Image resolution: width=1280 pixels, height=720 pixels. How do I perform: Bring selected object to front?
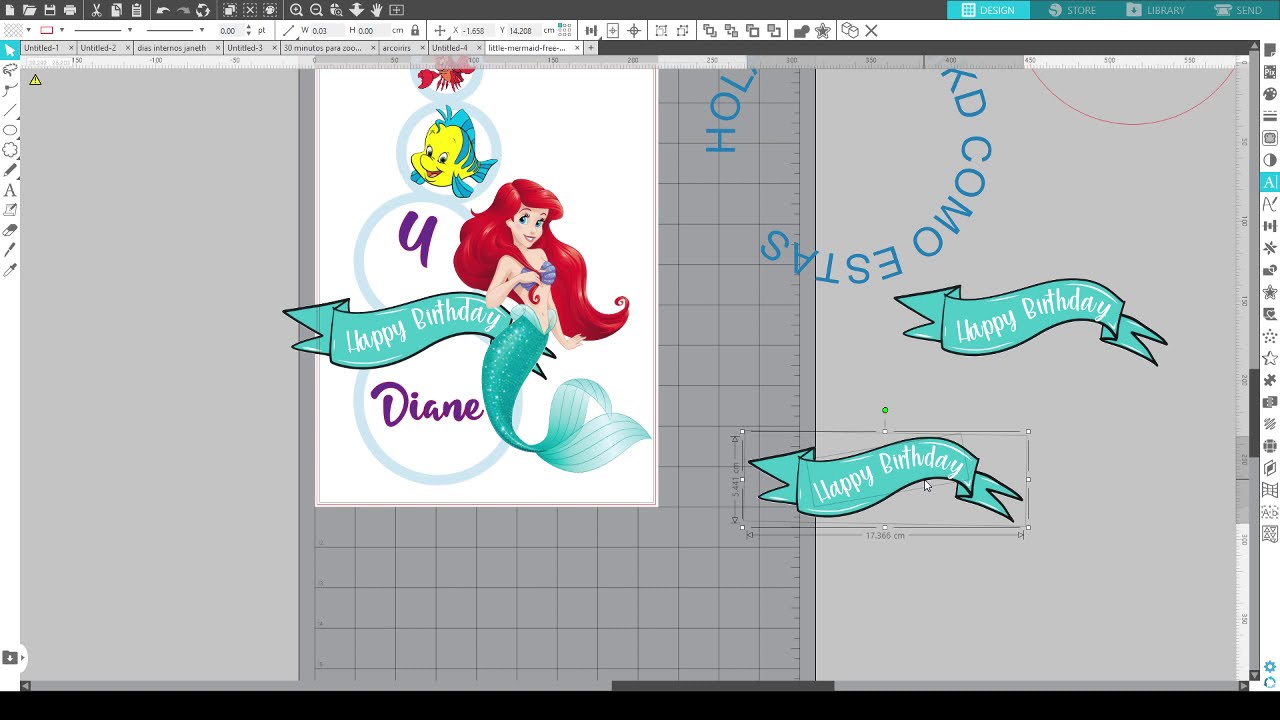[709, 31]
